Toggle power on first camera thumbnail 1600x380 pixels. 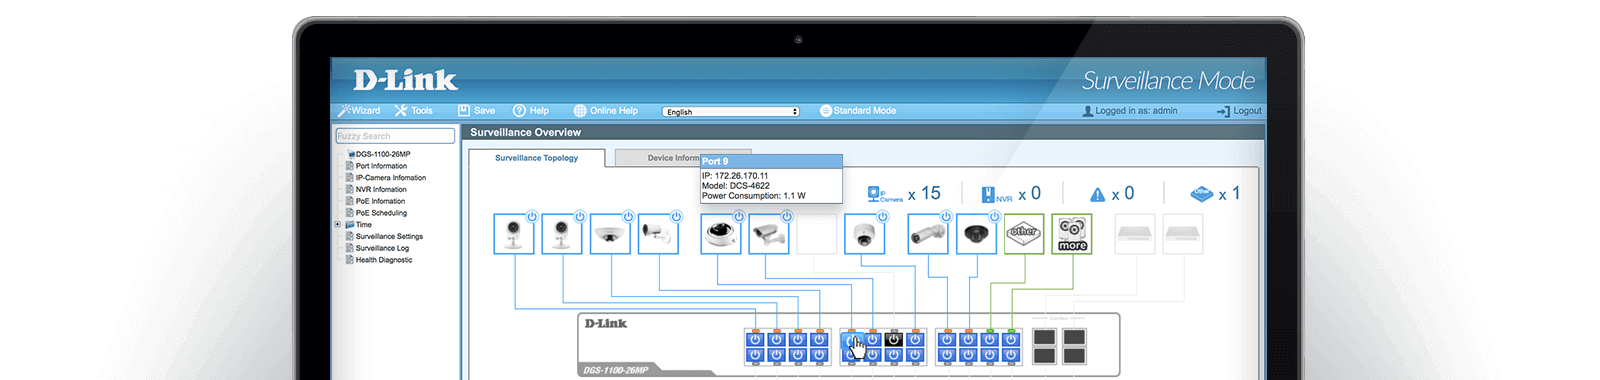coord(532,216)
